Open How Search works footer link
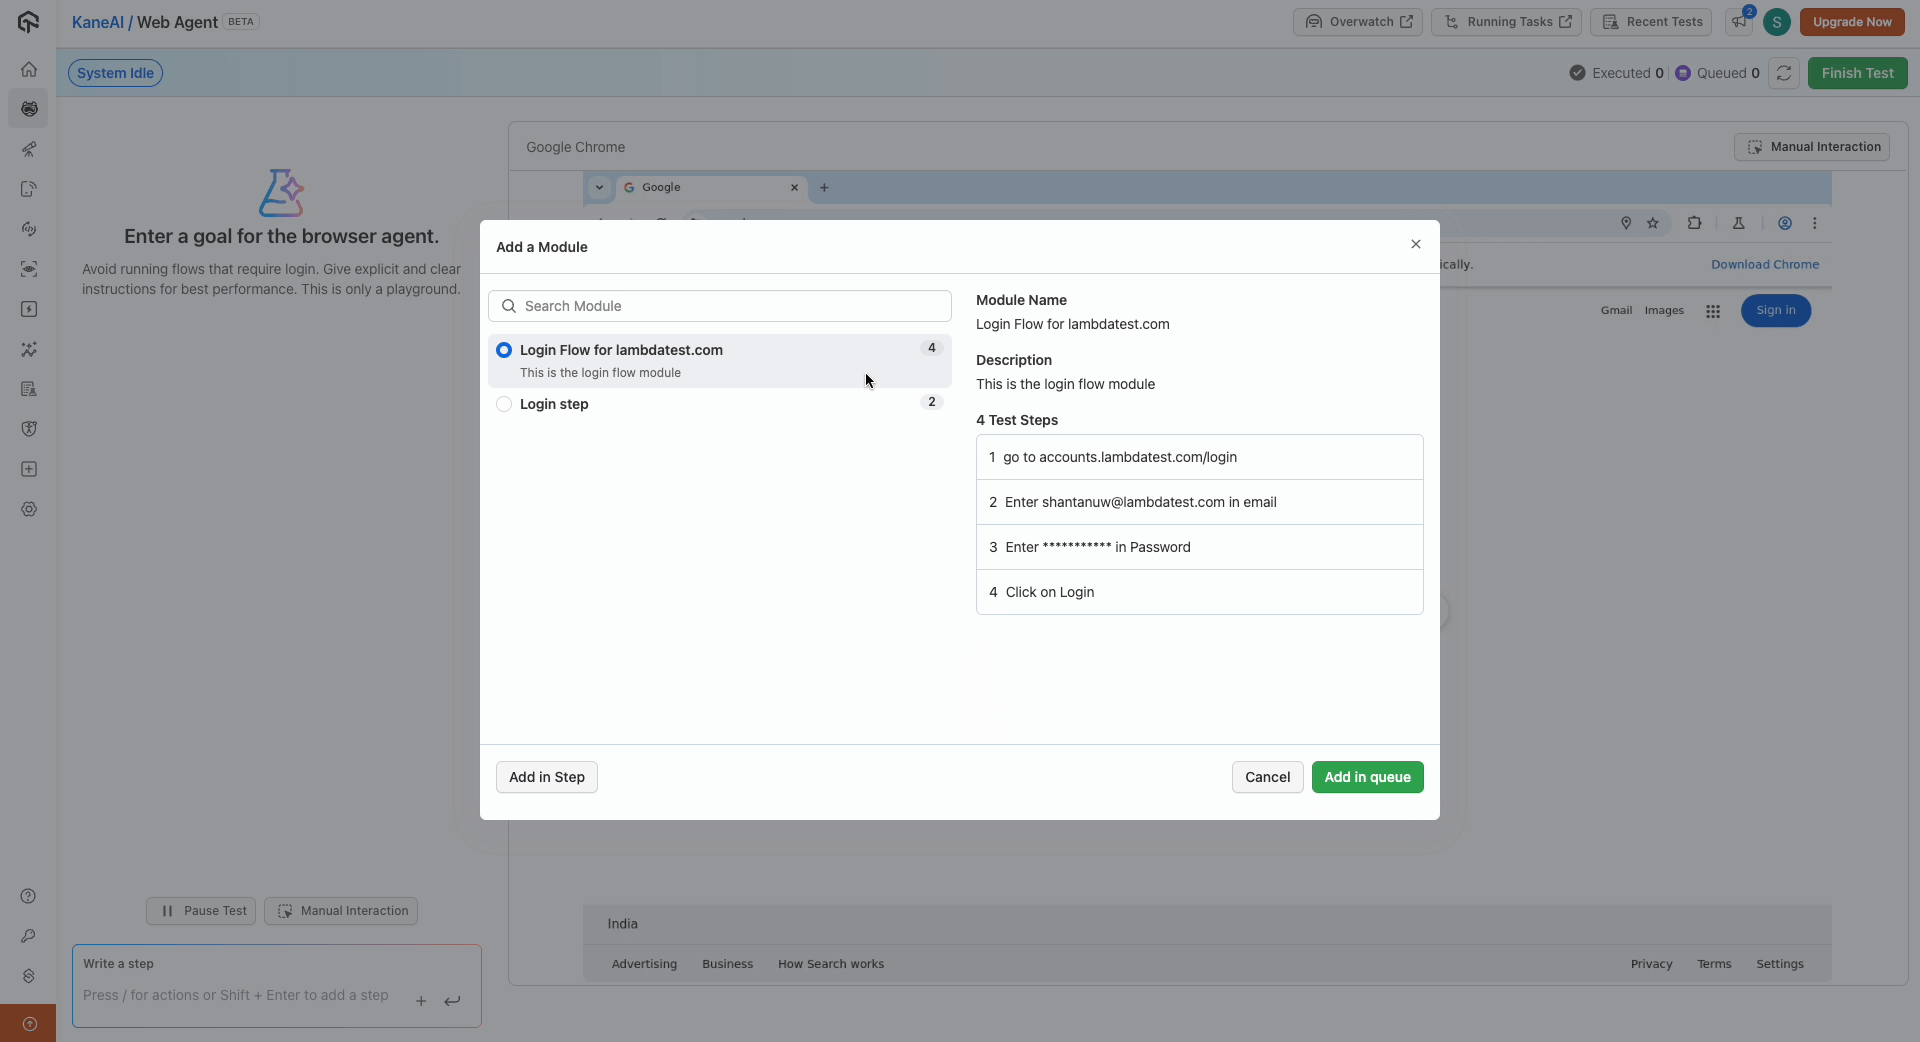 (831, 964)
